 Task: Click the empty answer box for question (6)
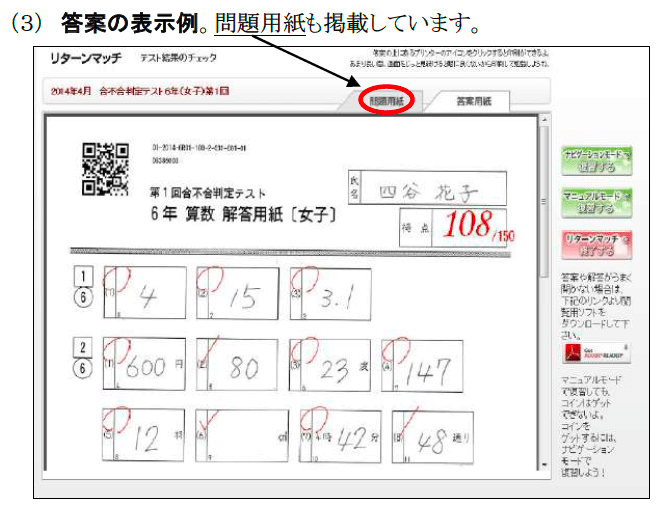point(242,436)
